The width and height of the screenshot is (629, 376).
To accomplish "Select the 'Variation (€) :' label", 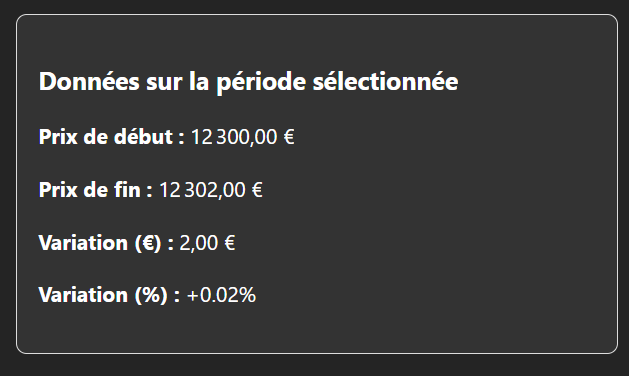I will 106,243.
